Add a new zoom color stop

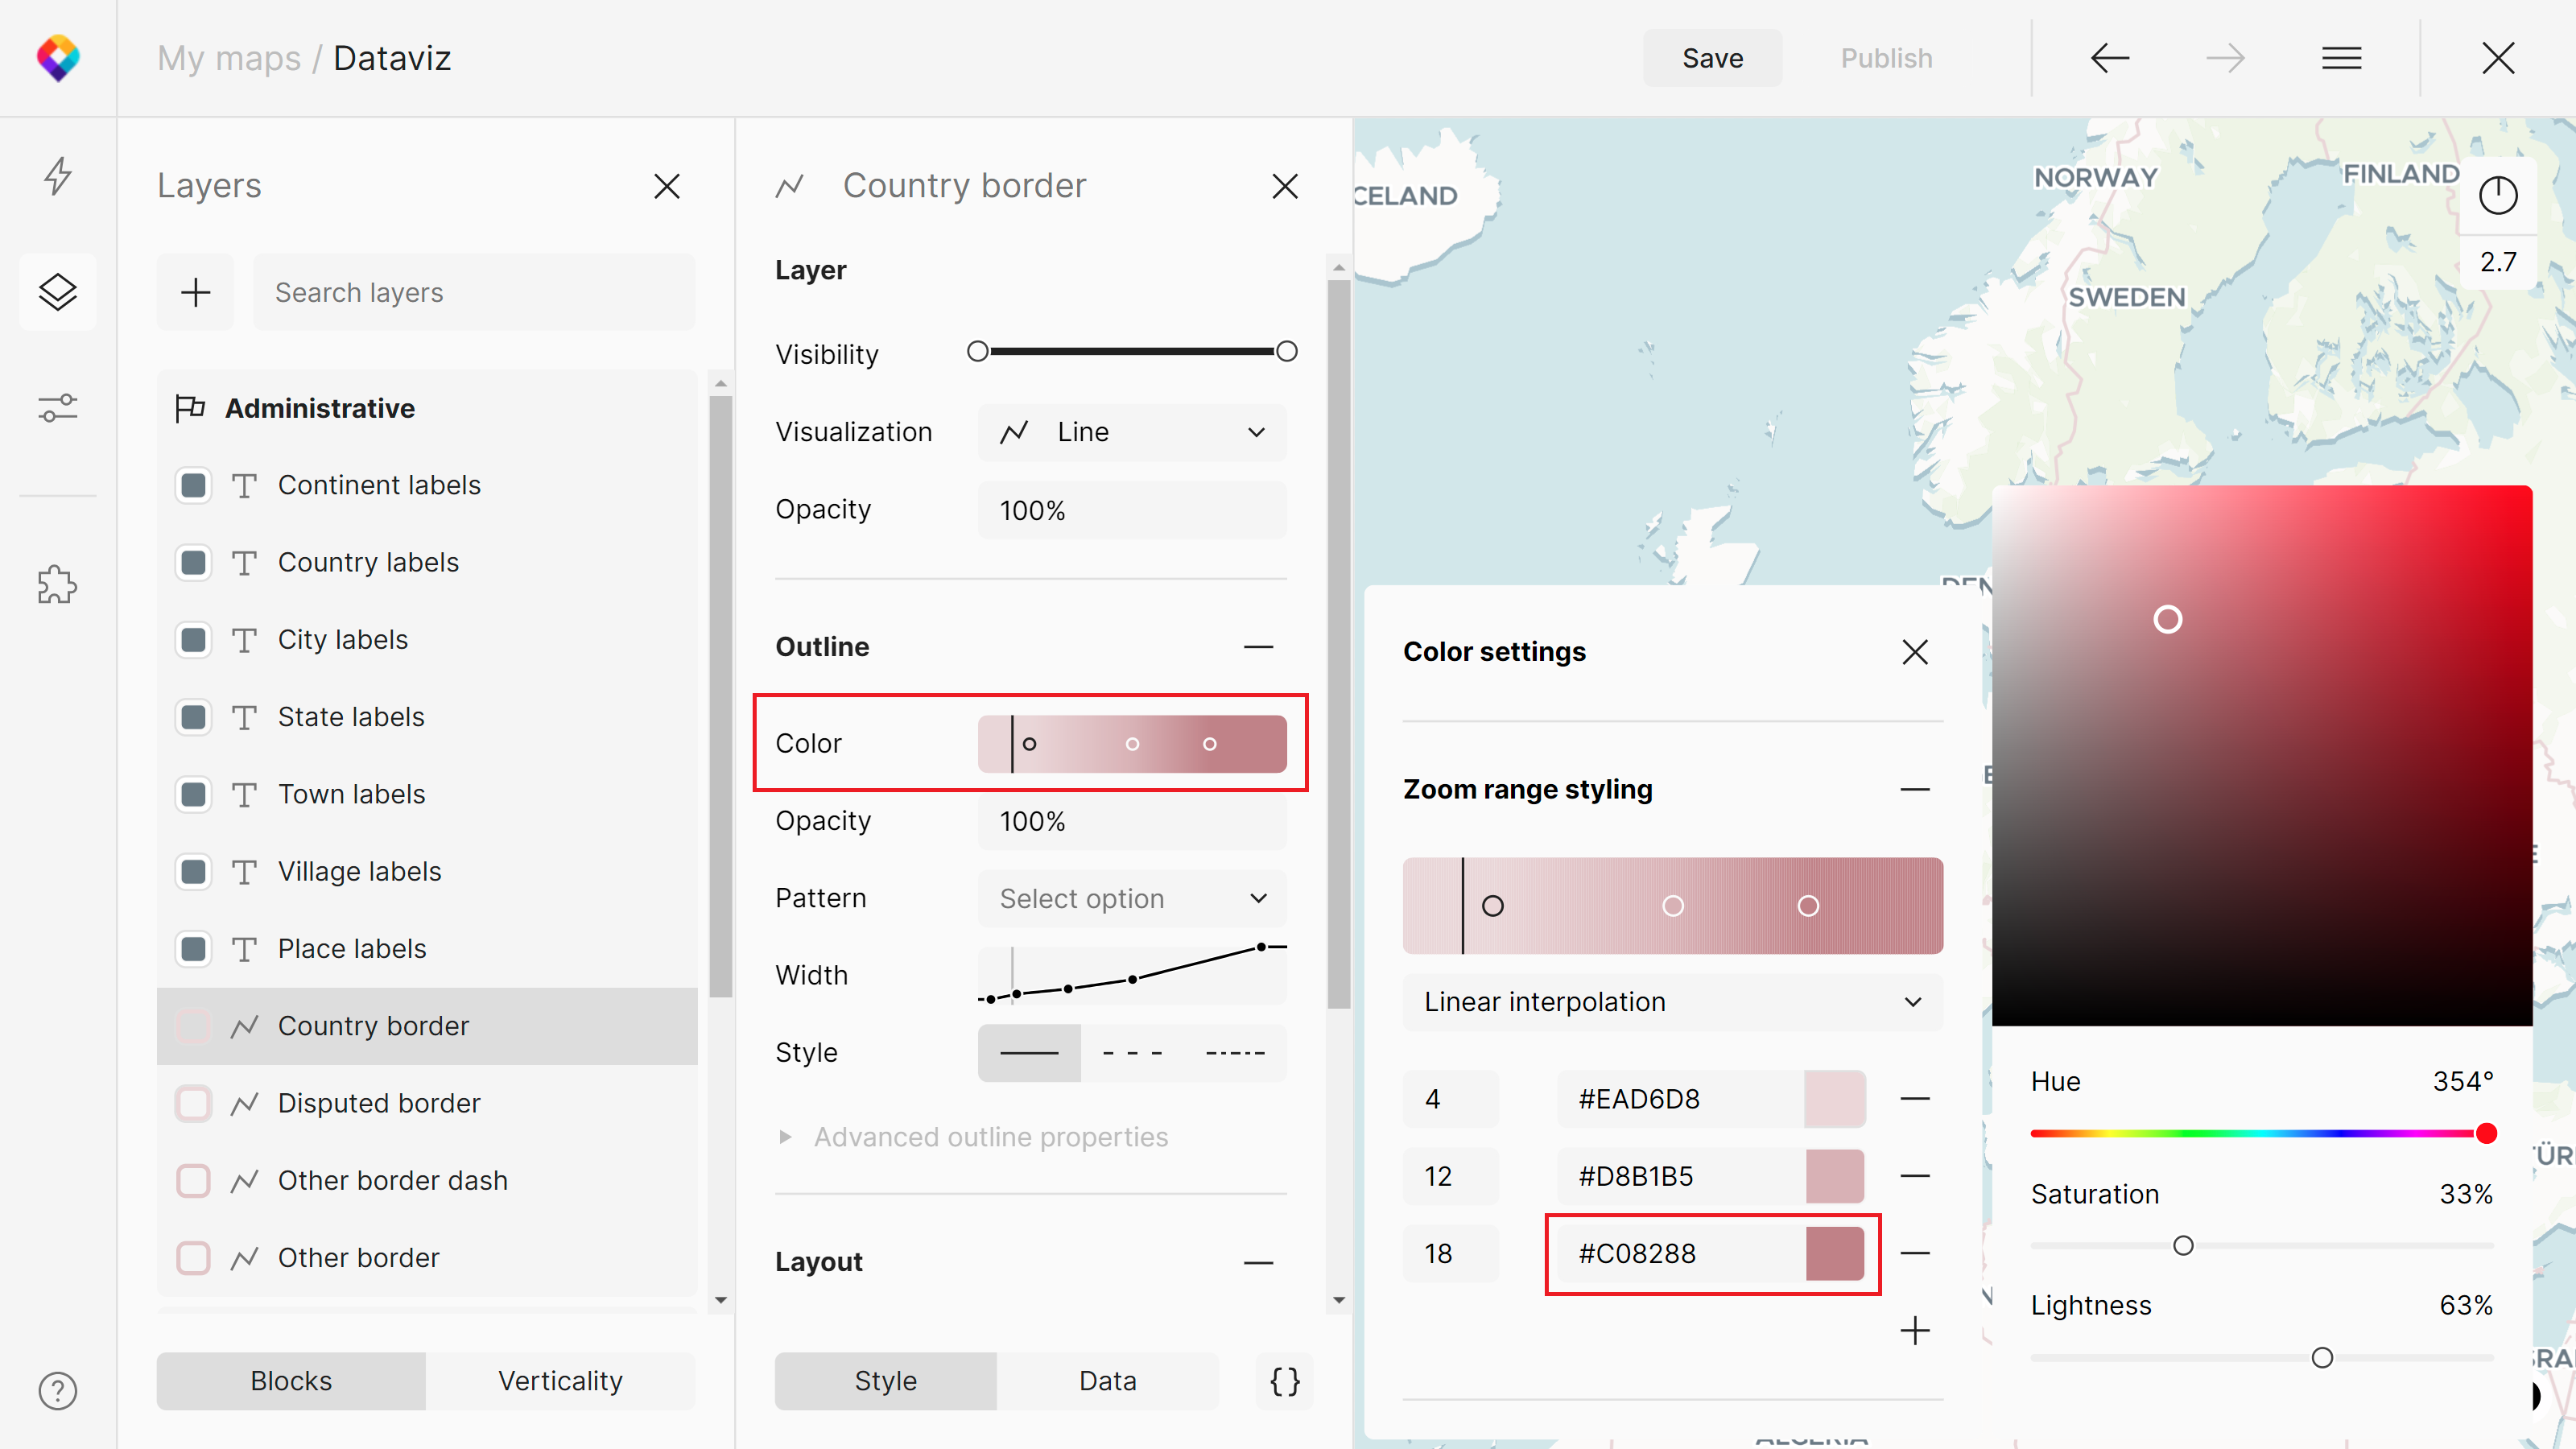1914,1331
